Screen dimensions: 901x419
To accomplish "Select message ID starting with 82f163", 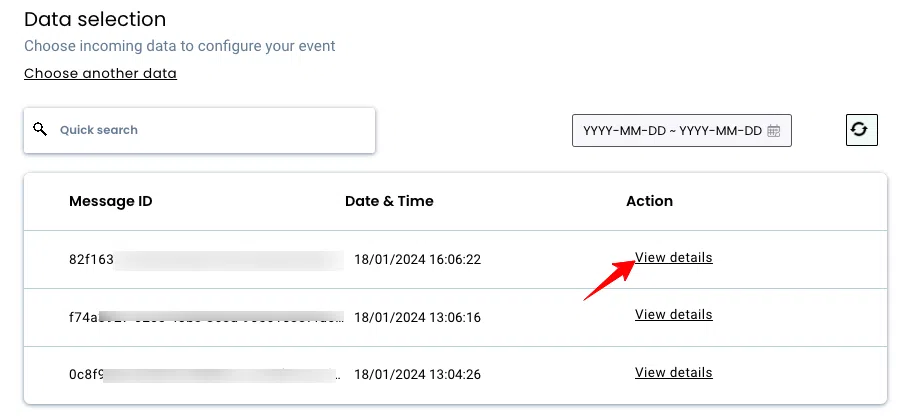I will 206,260.
